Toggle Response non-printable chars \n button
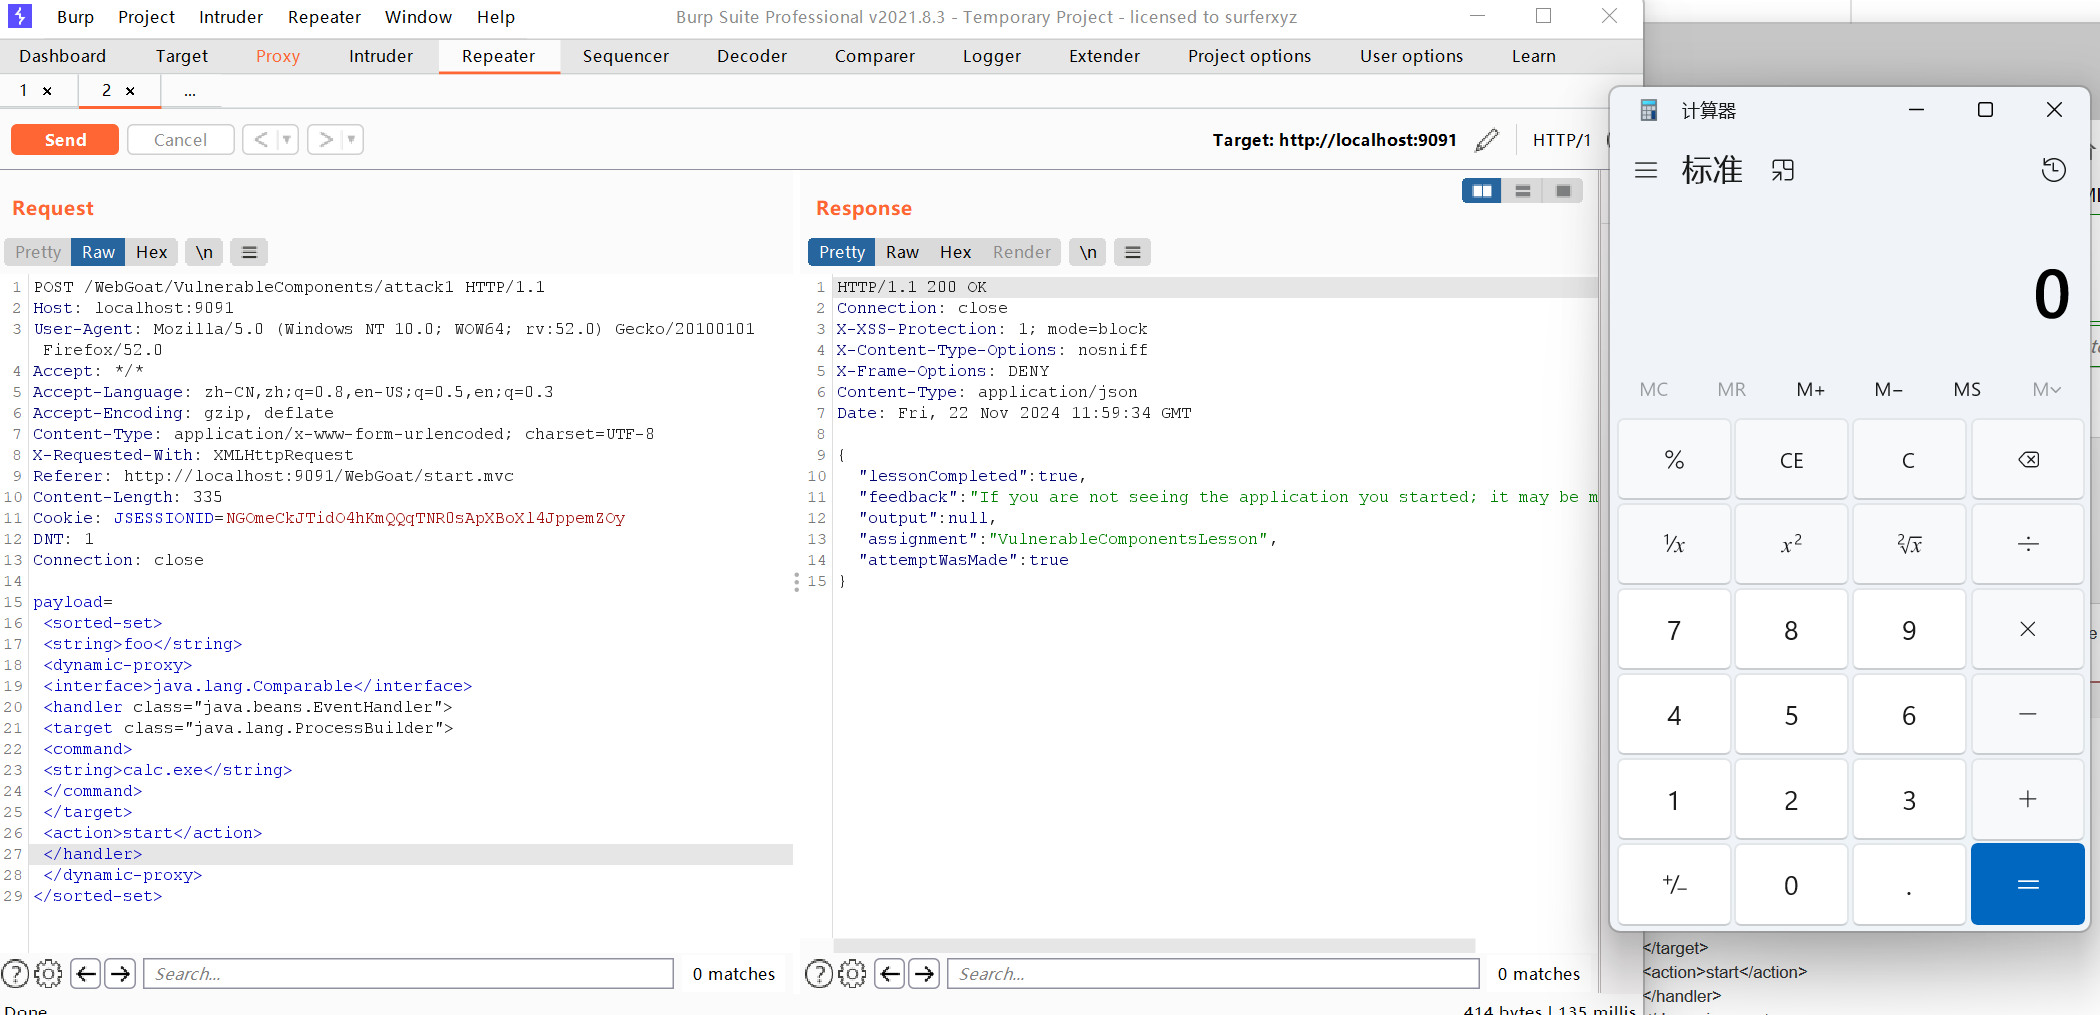The width and height of the screenshot is (2100, 1015). tap(1088, 252)
